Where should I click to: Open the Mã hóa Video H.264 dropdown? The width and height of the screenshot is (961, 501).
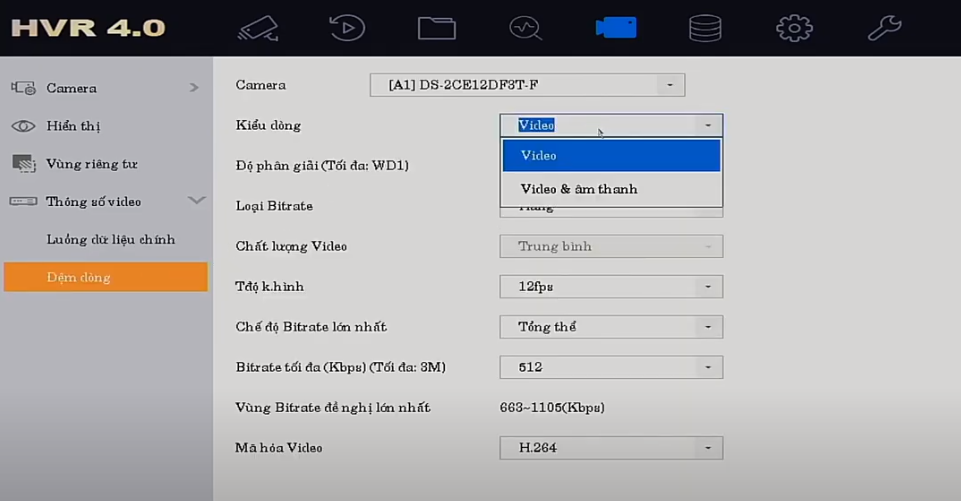611,448
